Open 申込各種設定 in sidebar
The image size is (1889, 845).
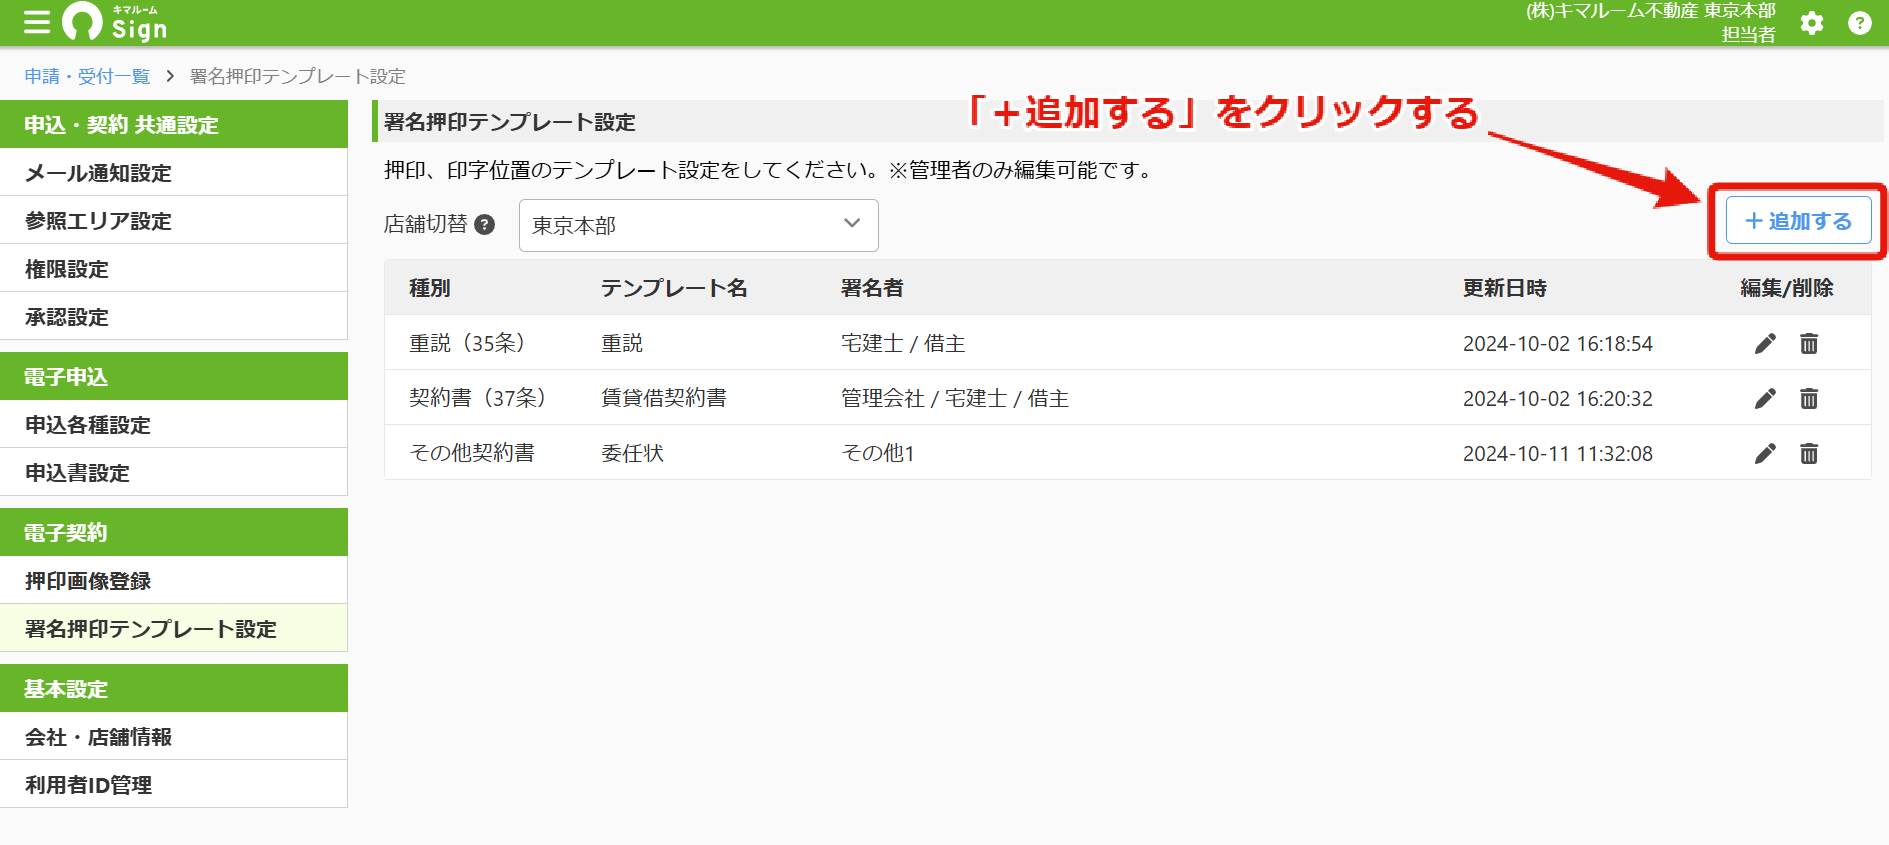click(x=174, y=425)
